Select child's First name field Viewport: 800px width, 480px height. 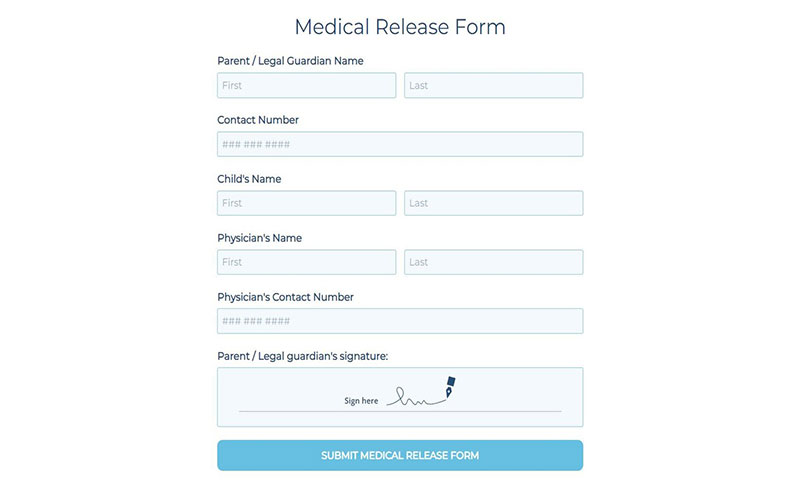(x=306, y=203)
